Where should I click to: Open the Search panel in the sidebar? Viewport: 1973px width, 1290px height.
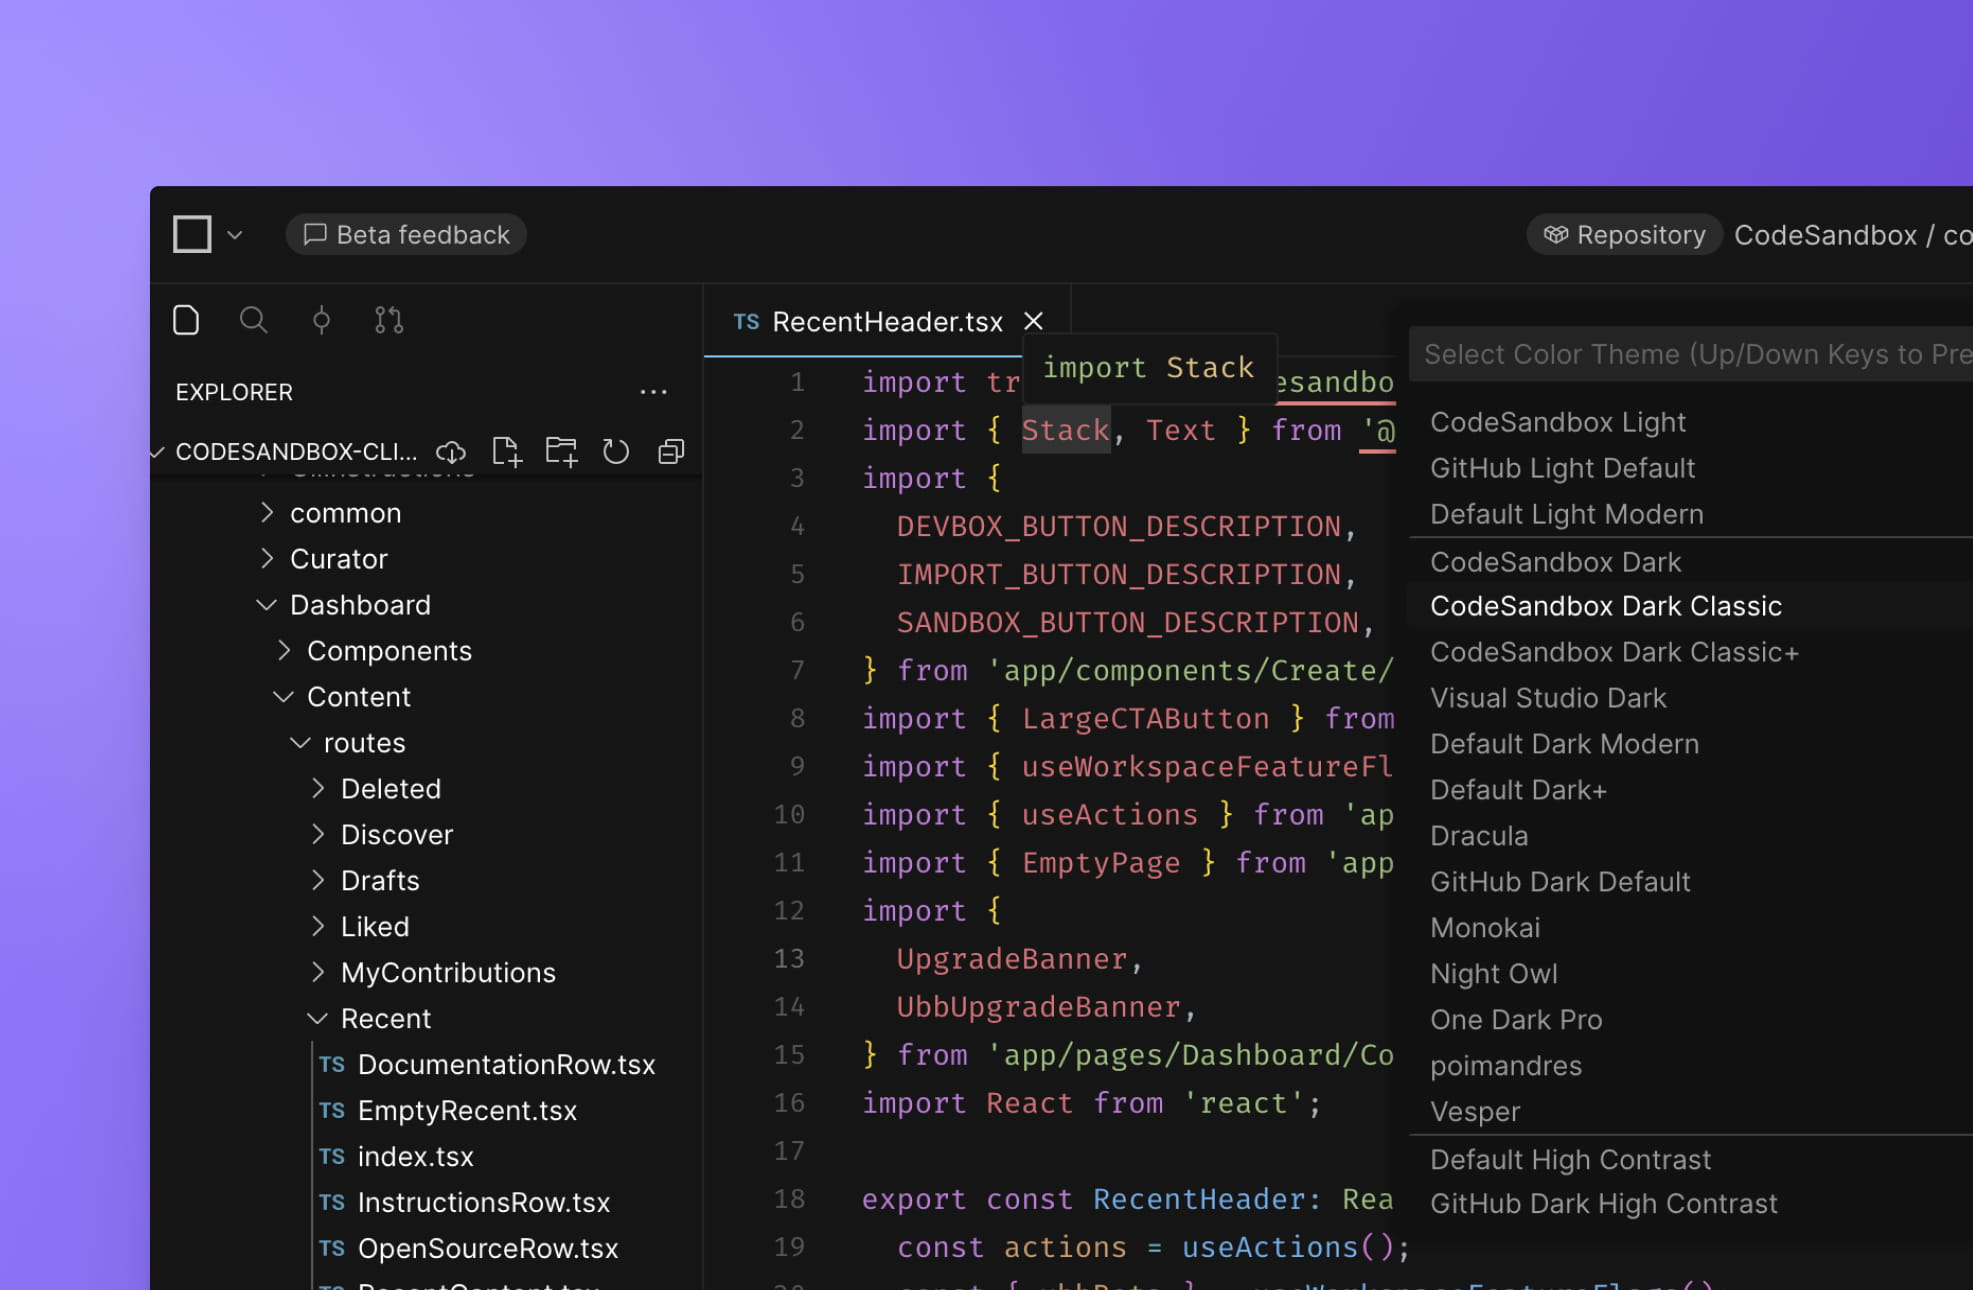coord(253,319)
